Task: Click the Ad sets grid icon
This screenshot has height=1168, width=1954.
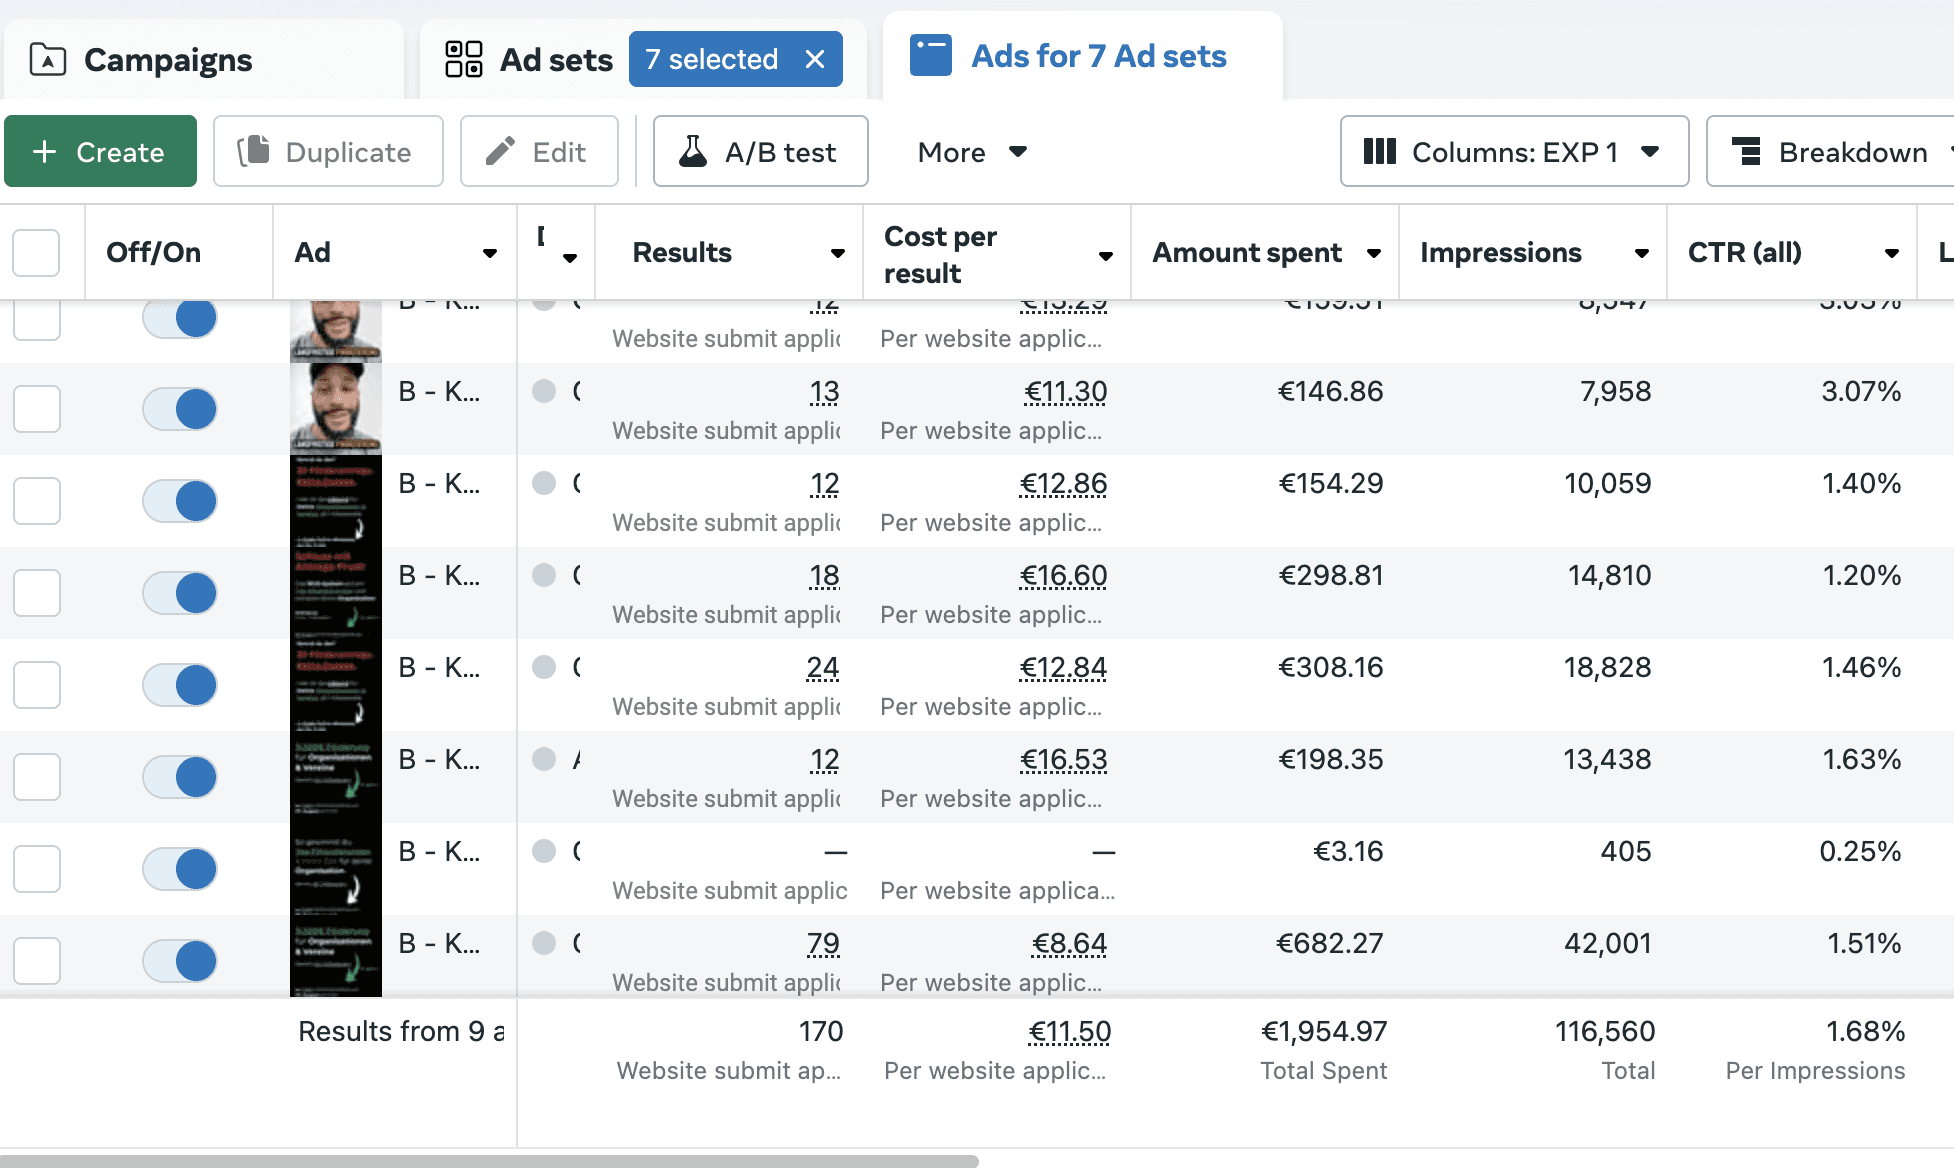Action: point(464,59)
